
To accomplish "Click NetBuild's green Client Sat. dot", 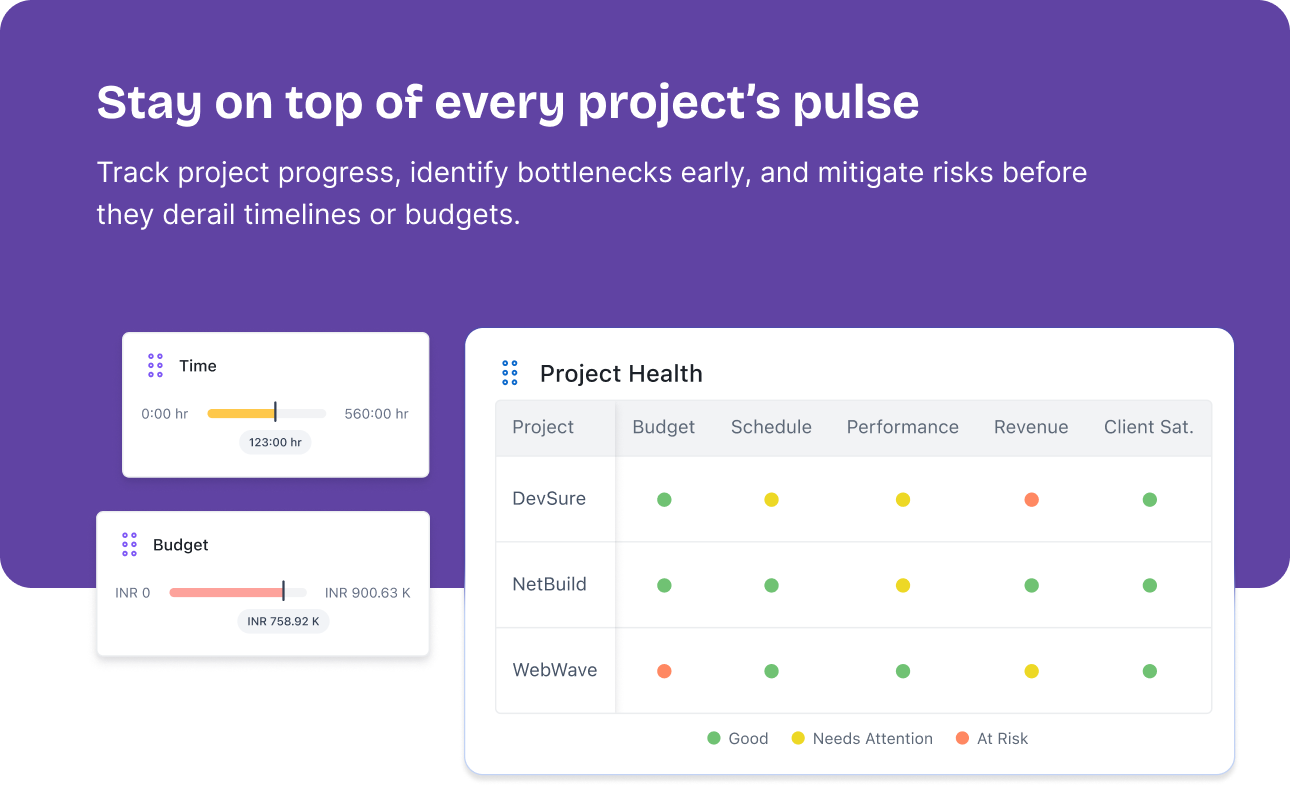I will (x=1149, y=585).
